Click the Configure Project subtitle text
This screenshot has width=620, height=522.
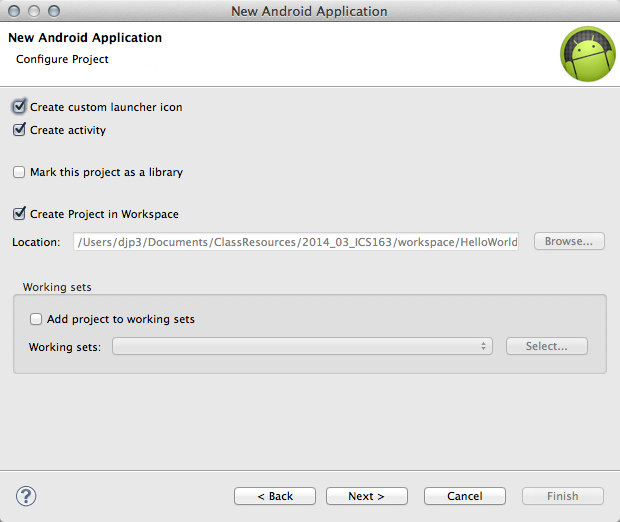coord(62,59)
